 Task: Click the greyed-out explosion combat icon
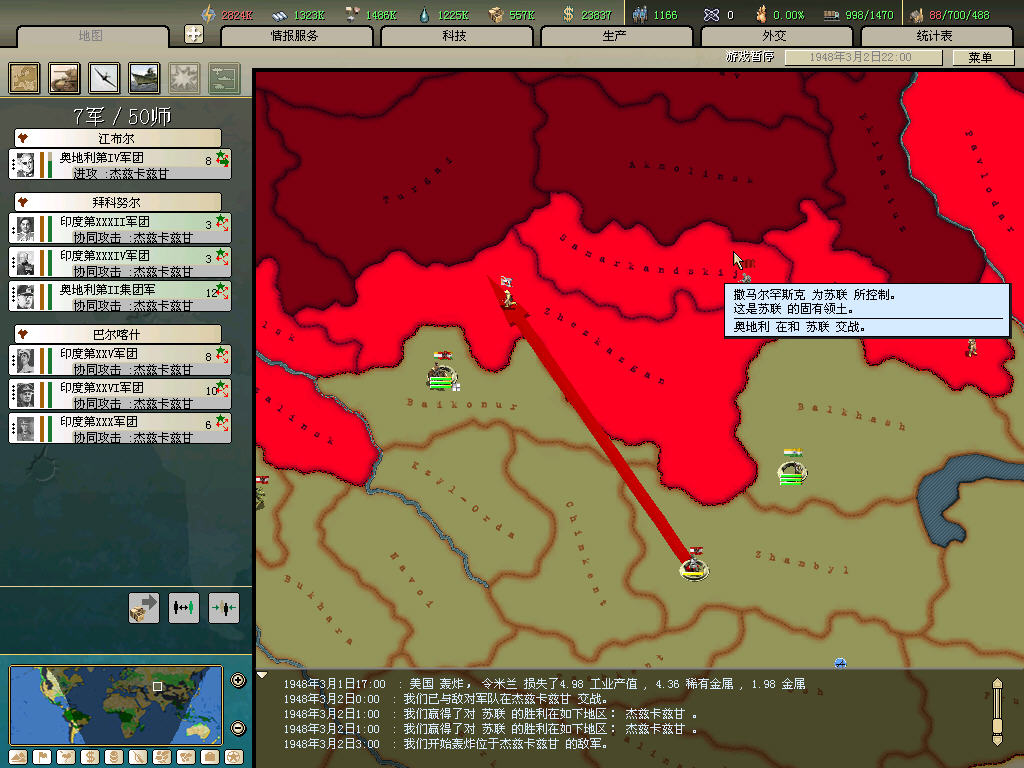pyautogui.click(x=184, y=78)
